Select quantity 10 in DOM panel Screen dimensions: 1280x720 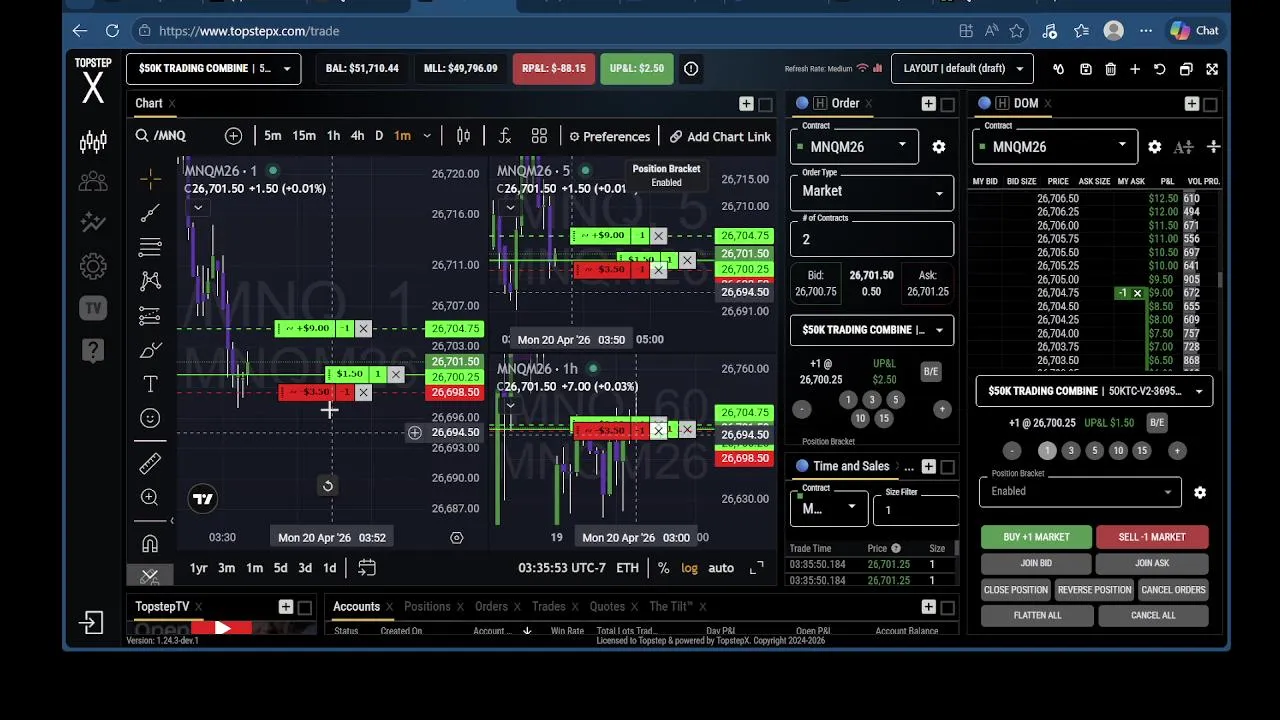(x=1118, y=451)
